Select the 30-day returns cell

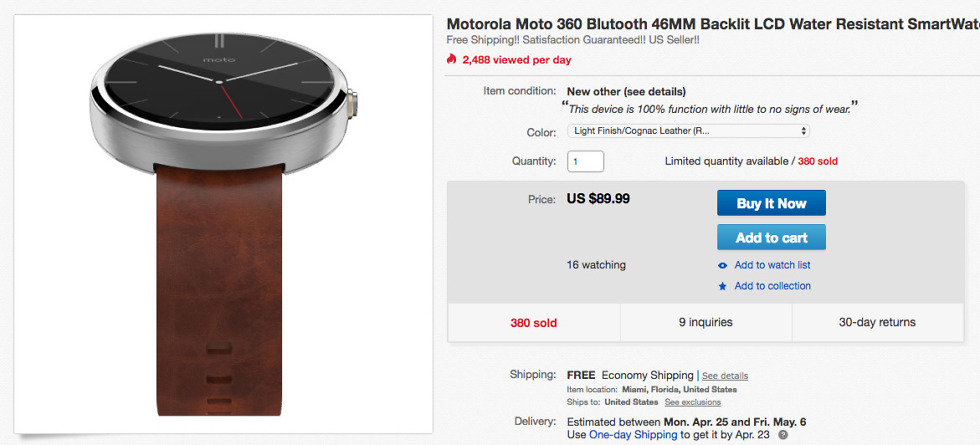877,322
